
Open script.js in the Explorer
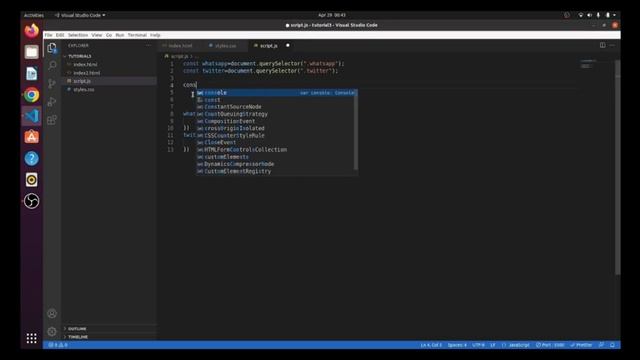pos(82,81)
